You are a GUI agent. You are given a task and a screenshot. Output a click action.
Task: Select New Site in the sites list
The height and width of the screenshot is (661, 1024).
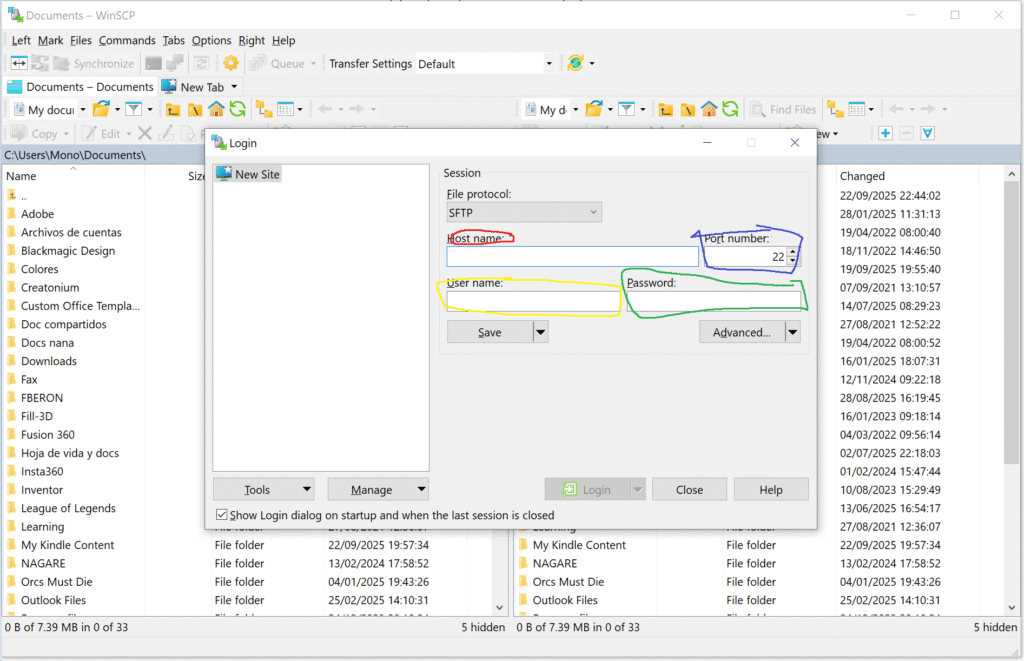[257, 174]
